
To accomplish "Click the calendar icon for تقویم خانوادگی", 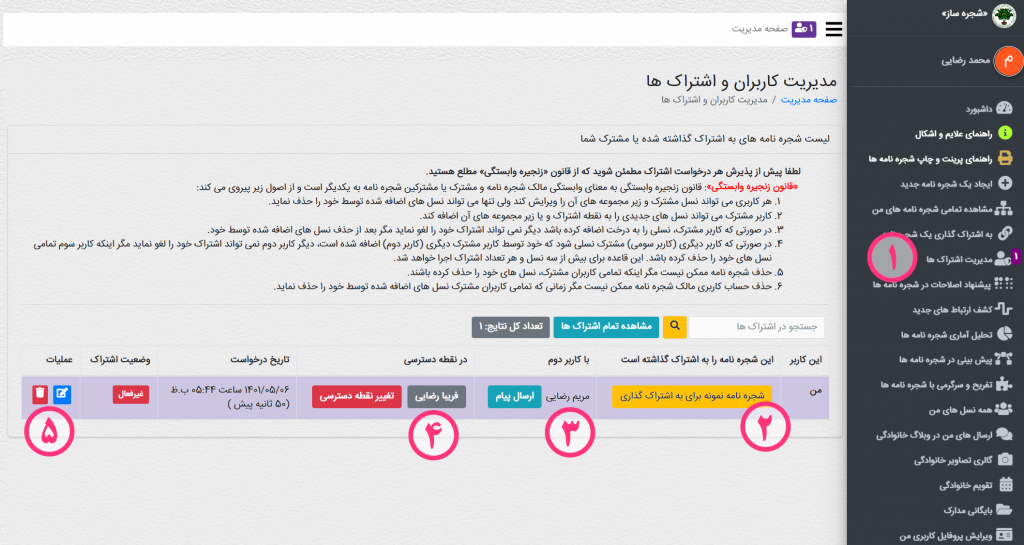I will tap(1006, 484).
